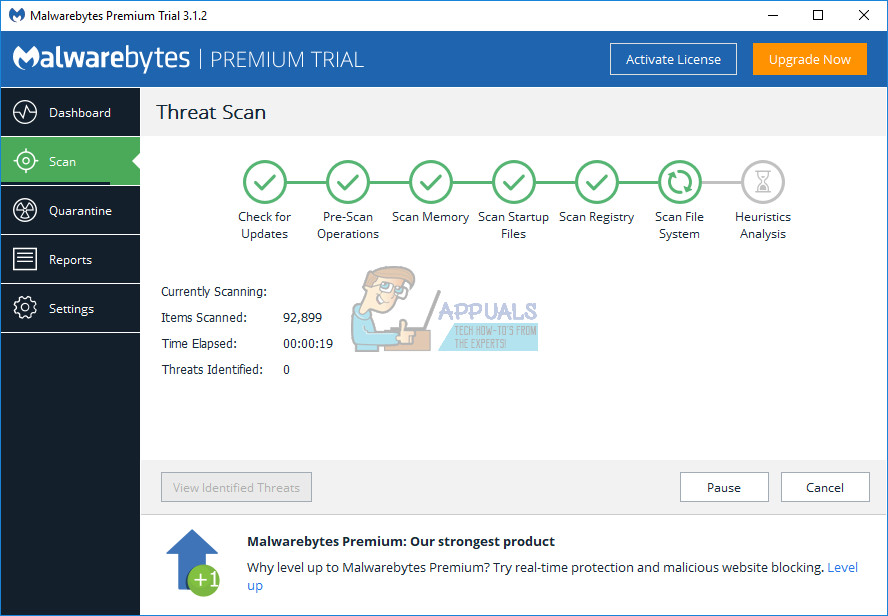Click the Items Scanned value 92,899
888x616 pixels.
pos(302,318)
